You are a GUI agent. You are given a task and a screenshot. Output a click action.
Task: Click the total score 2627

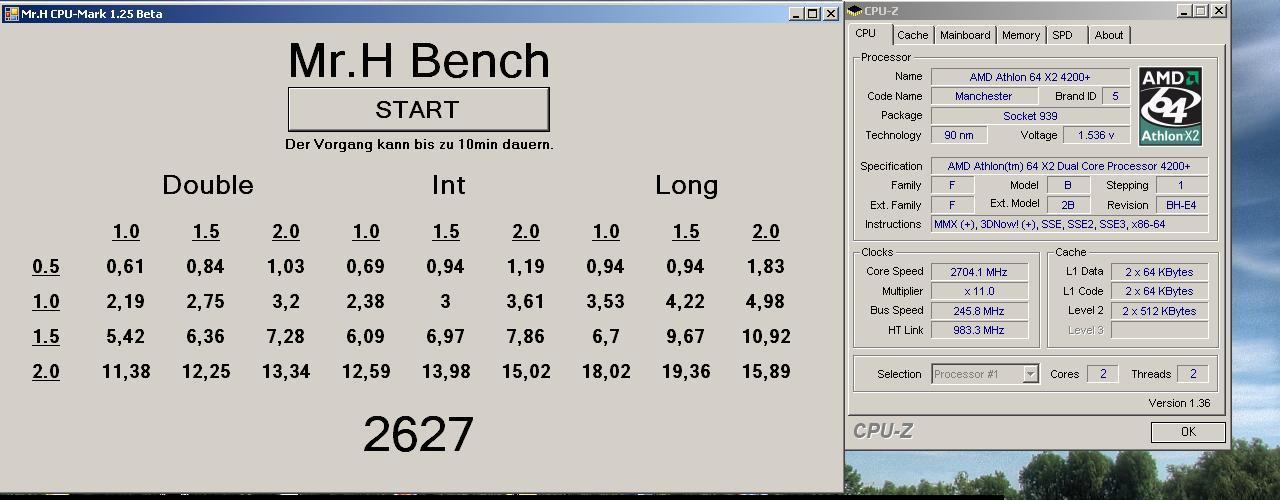pos(418,435)
